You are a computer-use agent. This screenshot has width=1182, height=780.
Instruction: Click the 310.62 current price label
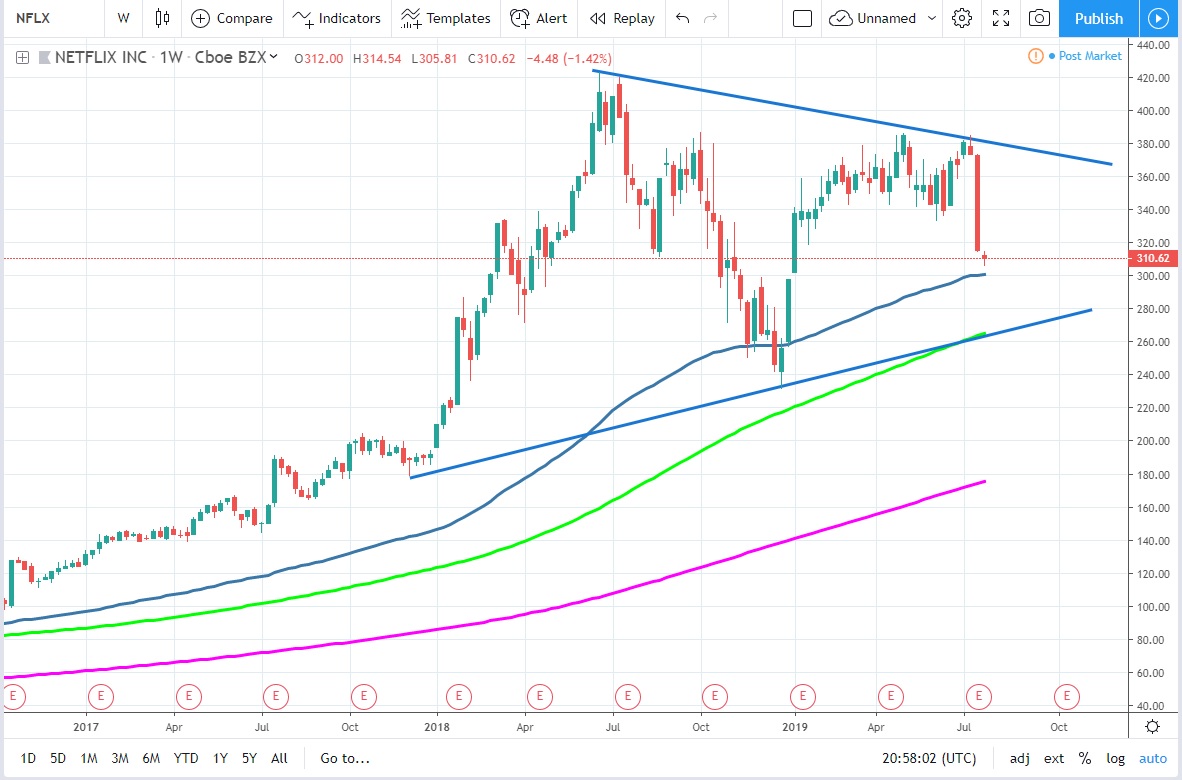coord(1152,258)
